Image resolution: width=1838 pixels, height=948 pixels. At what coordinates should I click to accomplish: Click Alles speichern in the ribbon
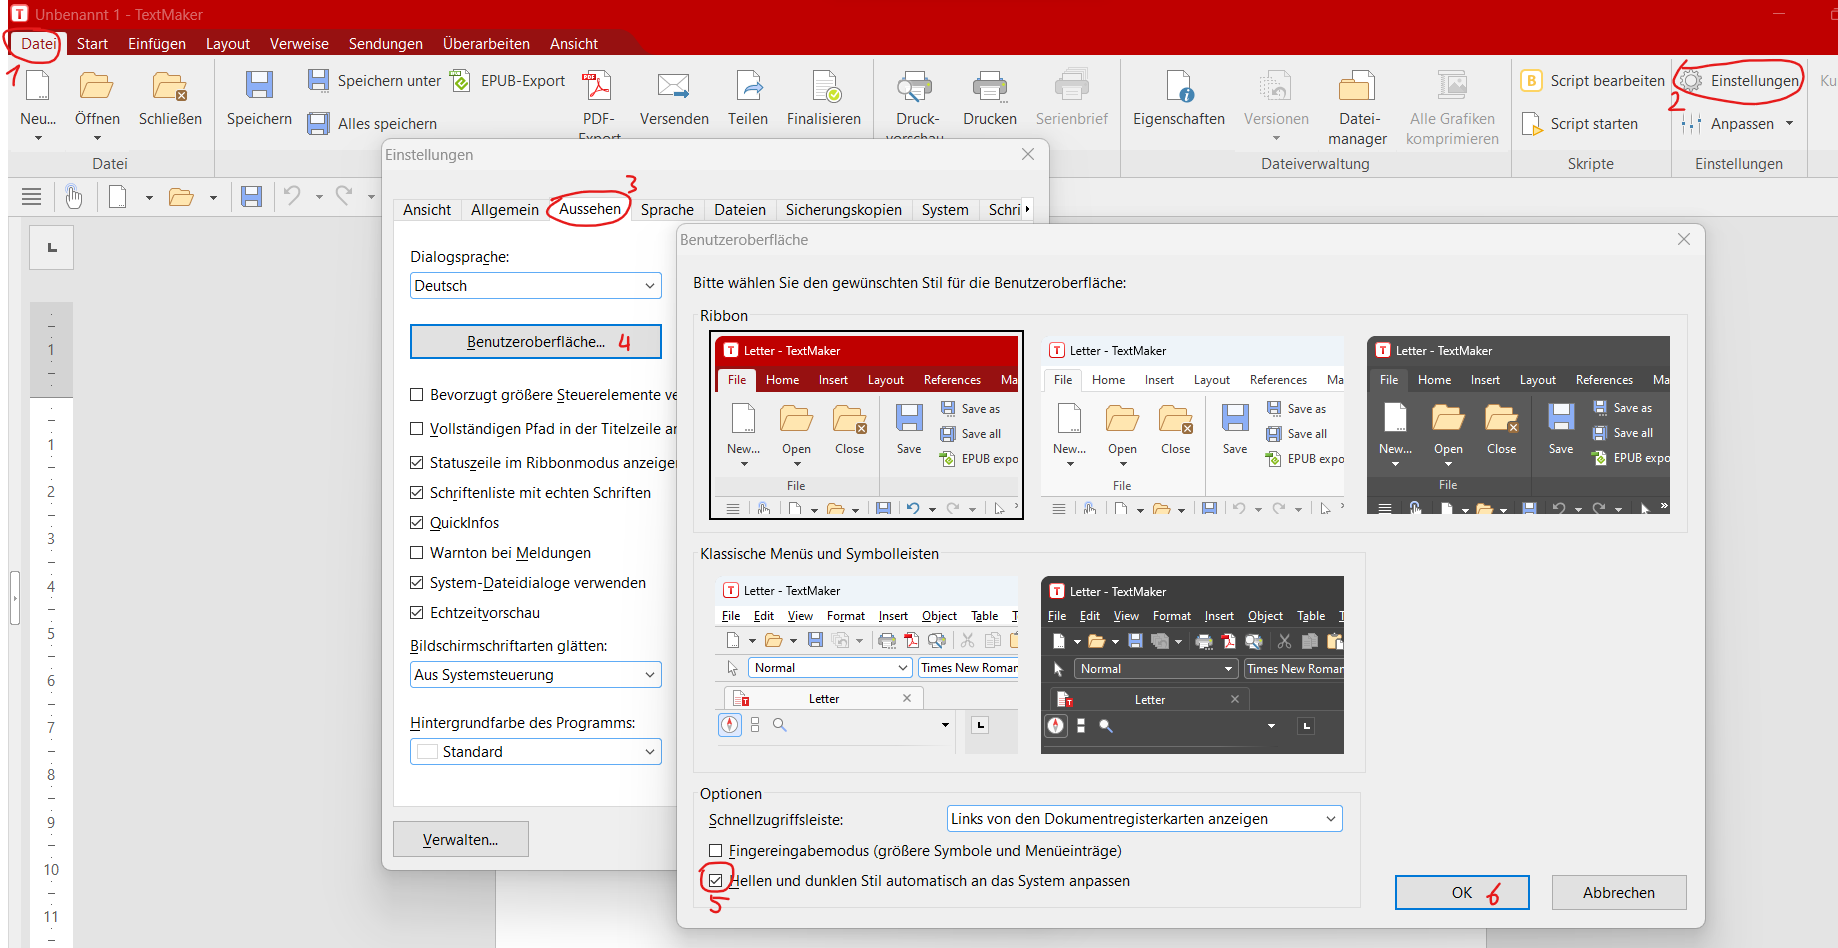372,124
